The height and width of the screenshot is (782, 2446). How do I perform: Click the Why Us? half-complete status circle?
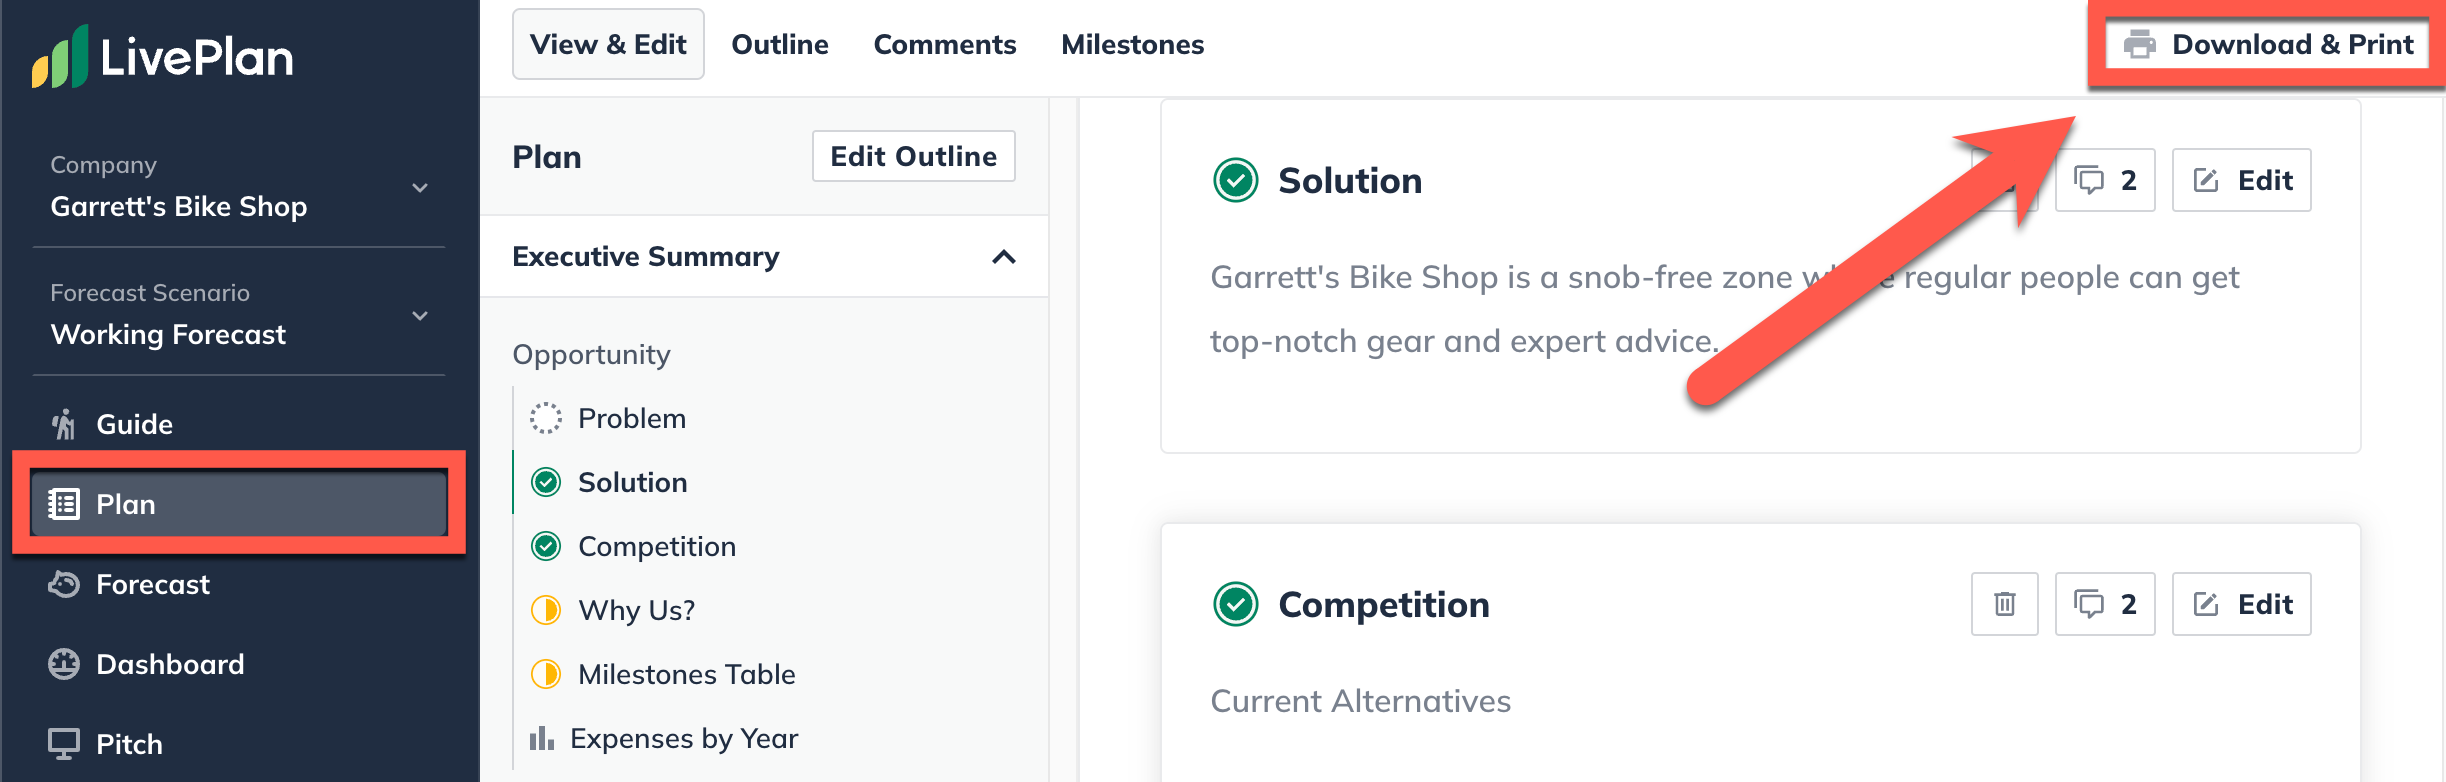point(546,610)
